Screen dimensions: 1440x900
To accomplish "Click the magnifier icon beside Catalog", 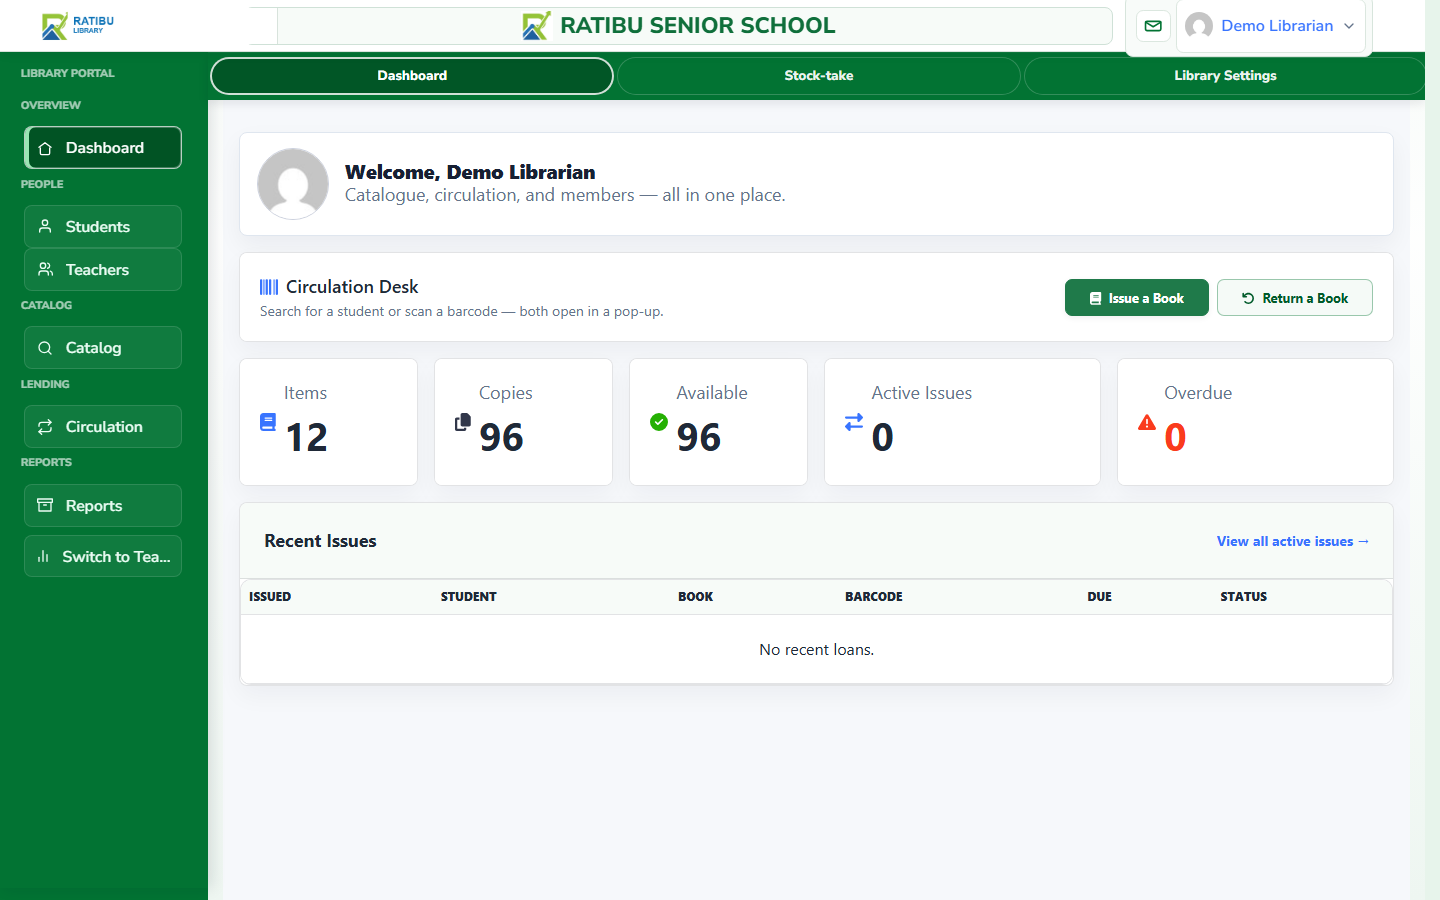I will [45, 348].
